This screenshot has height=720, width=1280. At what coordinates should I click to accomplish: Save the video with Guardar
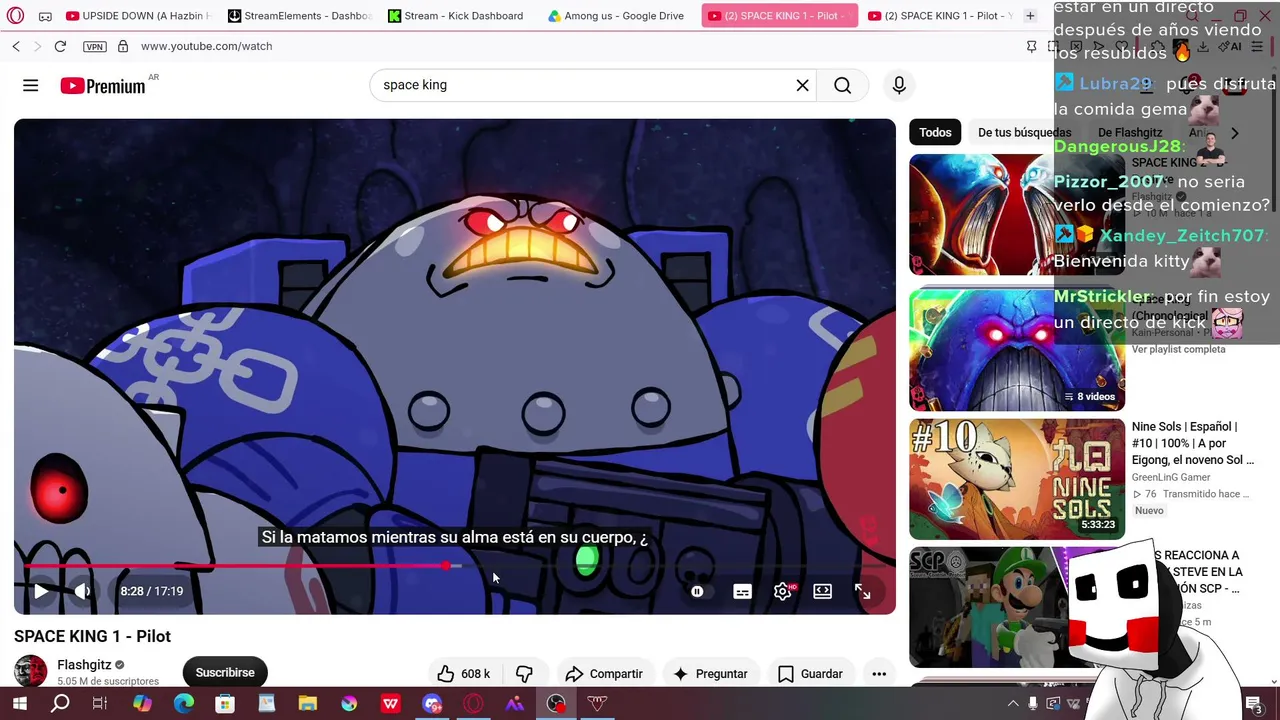coord(811,674)
